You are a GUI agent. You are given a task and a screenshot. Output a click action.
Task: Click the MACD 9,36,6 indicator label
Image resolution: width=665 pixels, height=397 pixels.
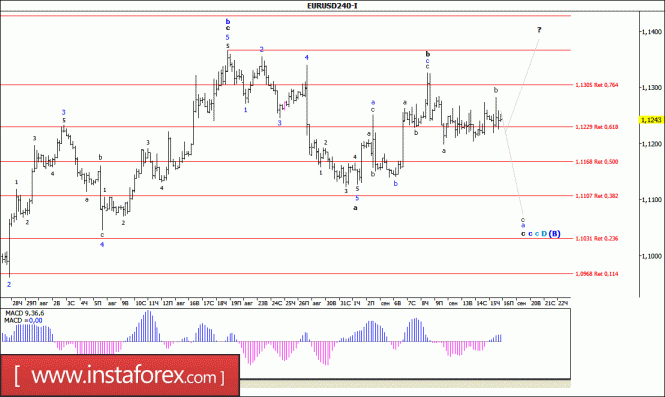(x=24, y=313)
